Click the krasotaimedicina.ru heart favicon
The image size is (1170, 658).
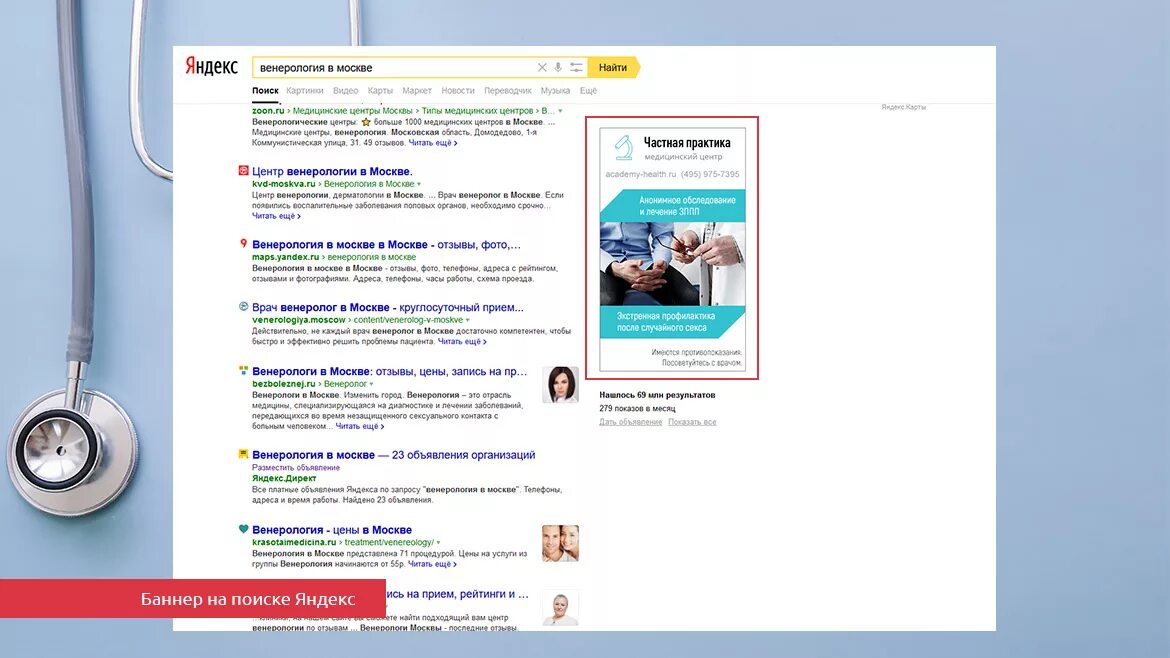click(x=243, y=529)
